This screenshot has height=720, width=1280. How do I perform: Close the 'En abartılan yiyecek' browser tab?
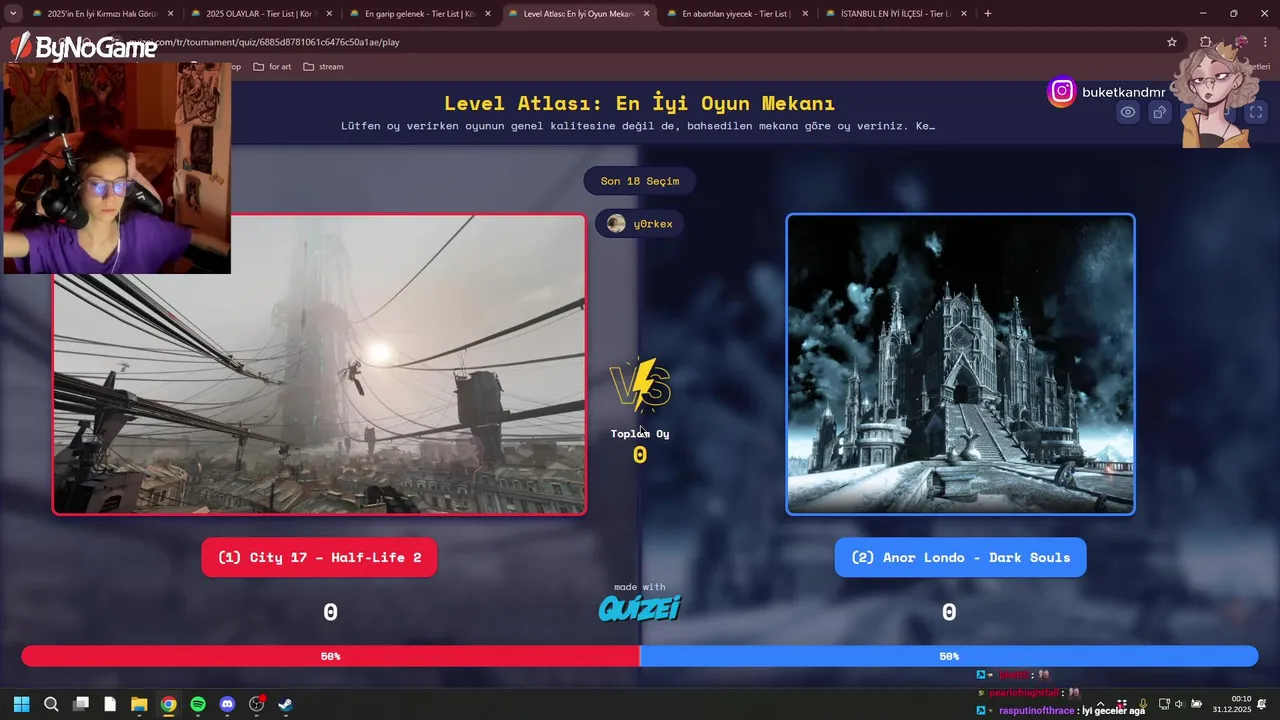(x=805, y=14)
